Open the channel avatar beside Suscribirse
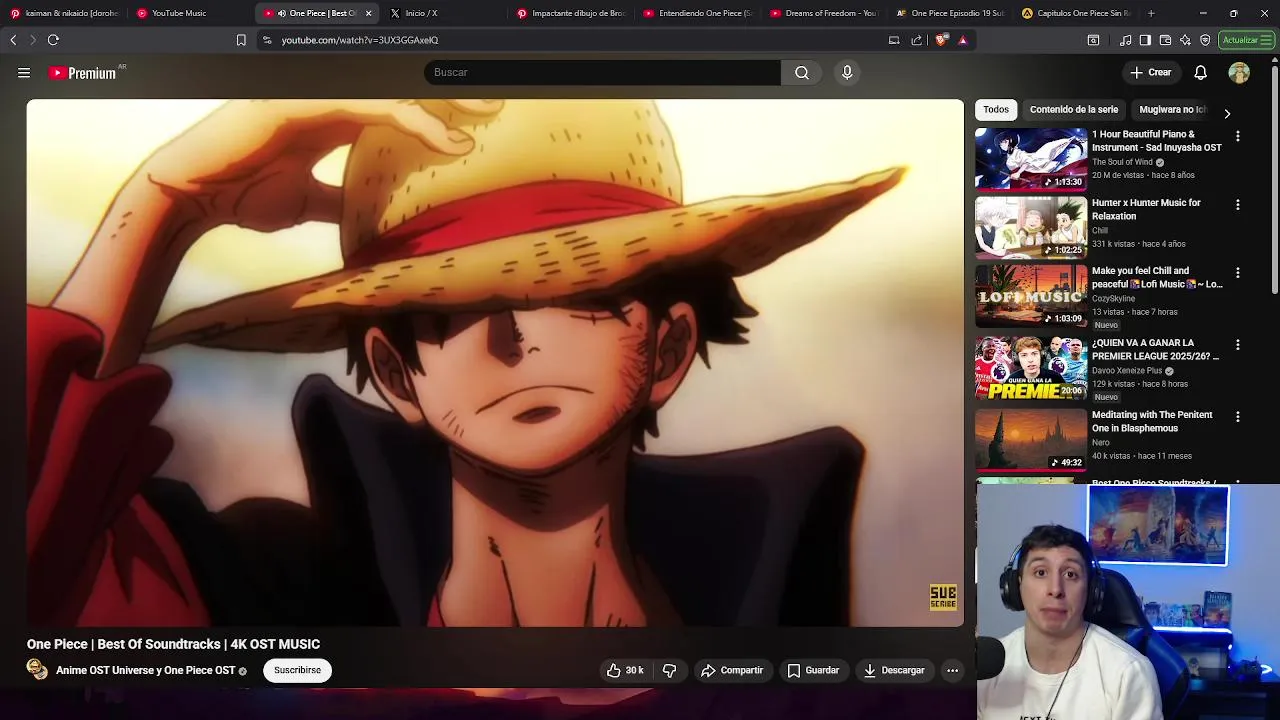Viewport: 1280px width, 720px height. [x=37, y=670]
